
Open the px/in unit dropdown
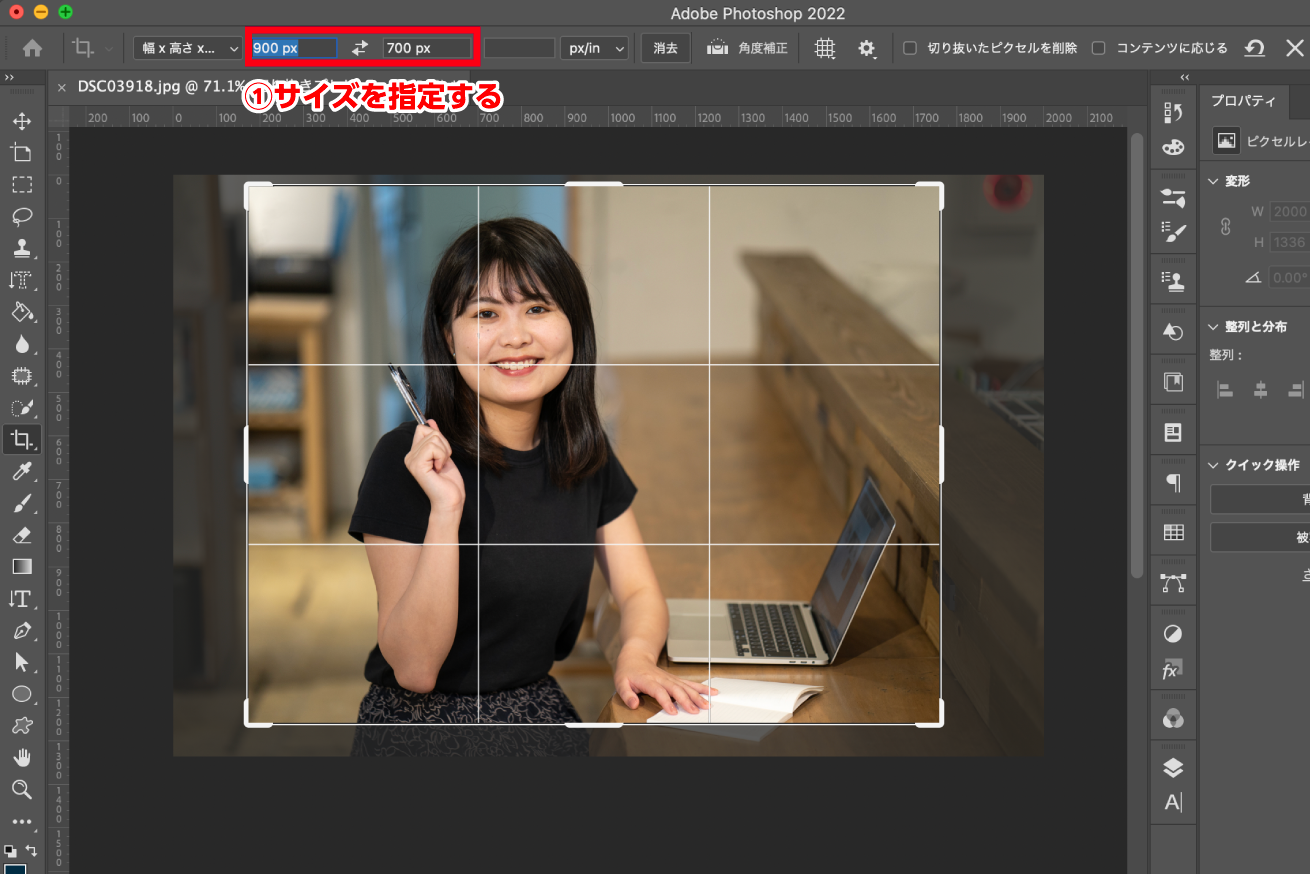pos(594,47)
